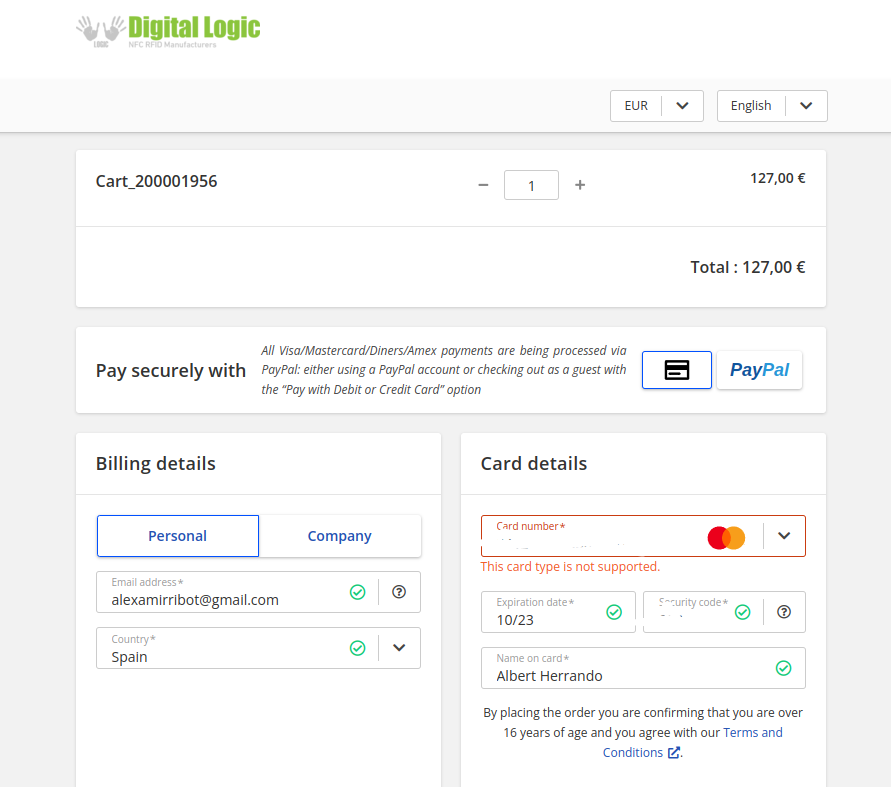Click the email validation checkmark icon
This screenshot has width=891, height=787.
(x=357, y=592)
